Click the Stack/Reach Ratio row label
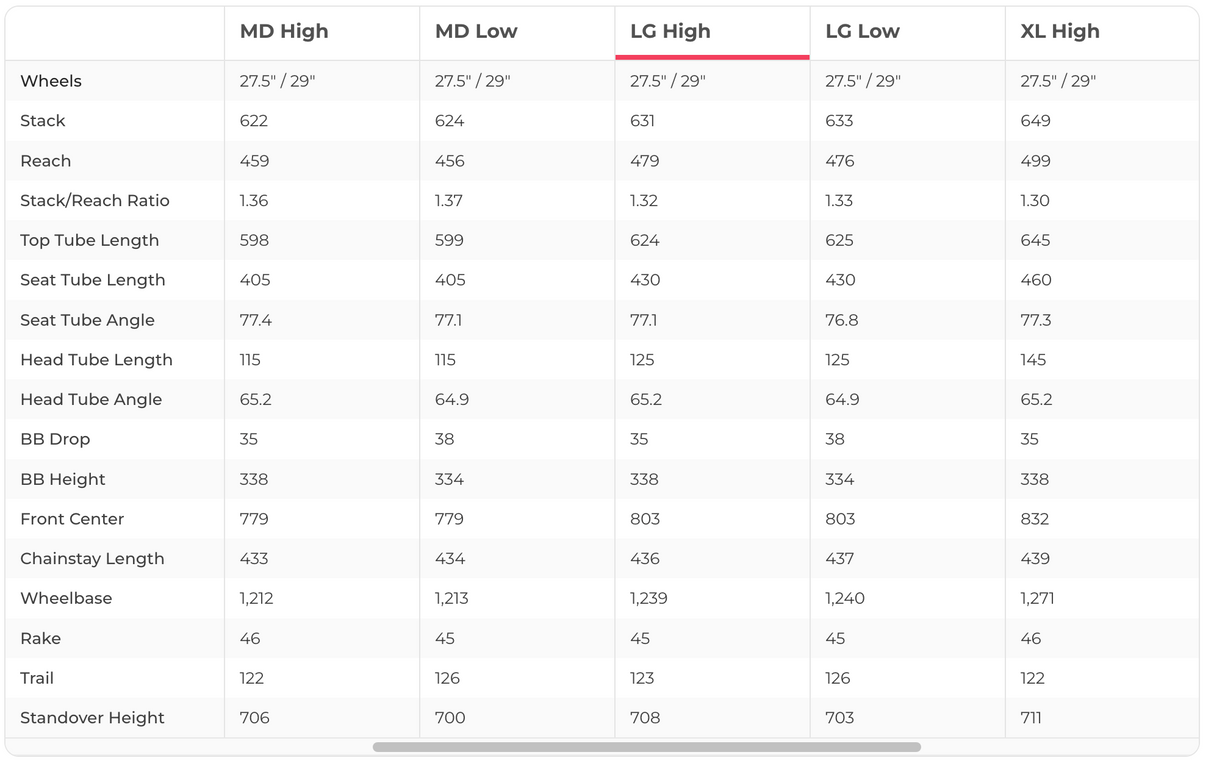Viewport: 1214px width, 766px height. (x=95, y=201)
